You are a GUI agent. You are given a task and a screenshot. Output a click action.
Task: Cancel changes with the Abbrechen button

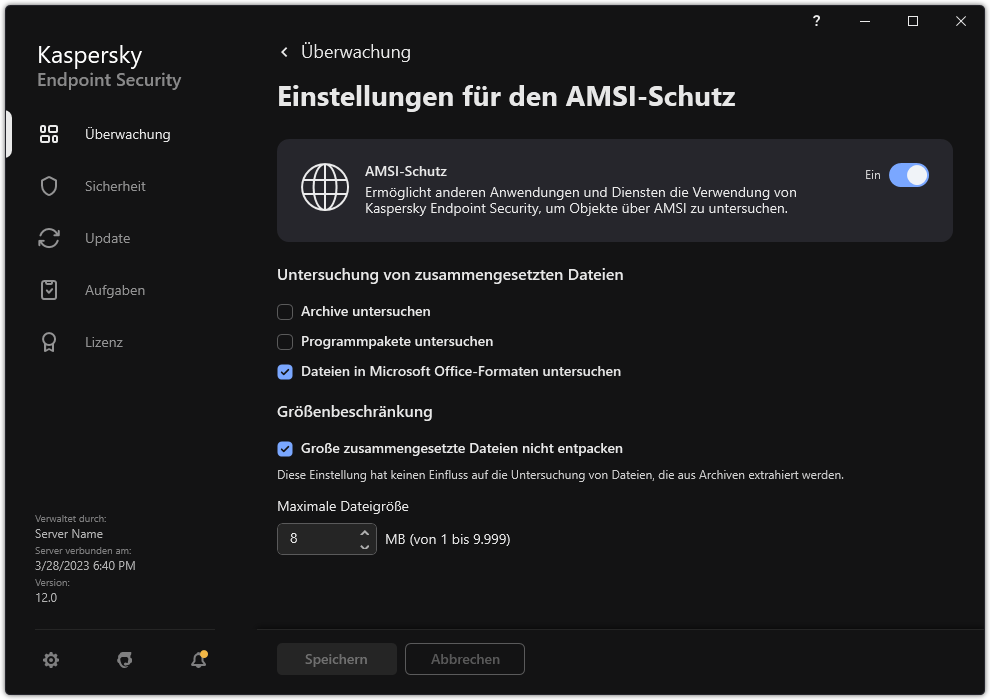(464, 659)
